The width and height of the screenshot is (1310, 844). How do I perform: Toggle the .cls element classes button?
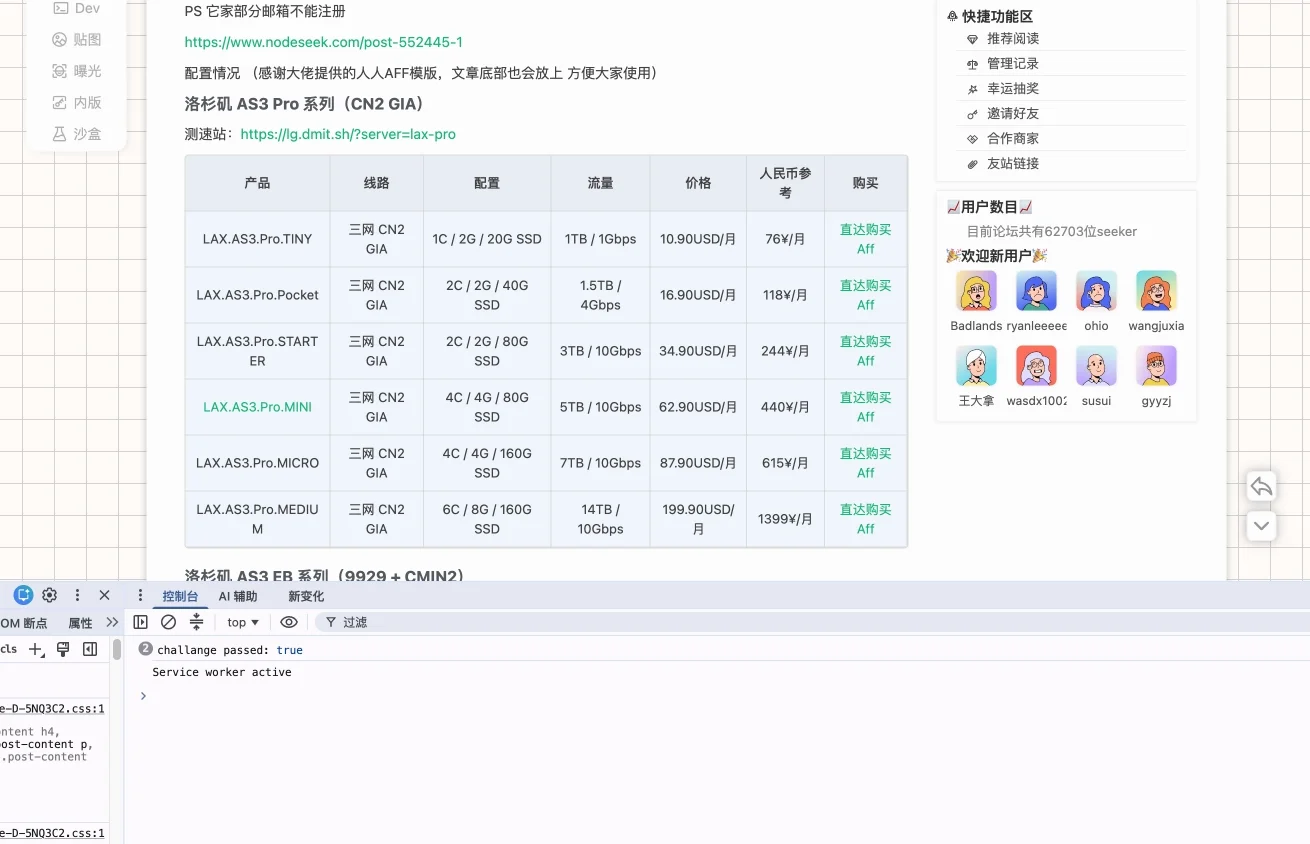9,649
